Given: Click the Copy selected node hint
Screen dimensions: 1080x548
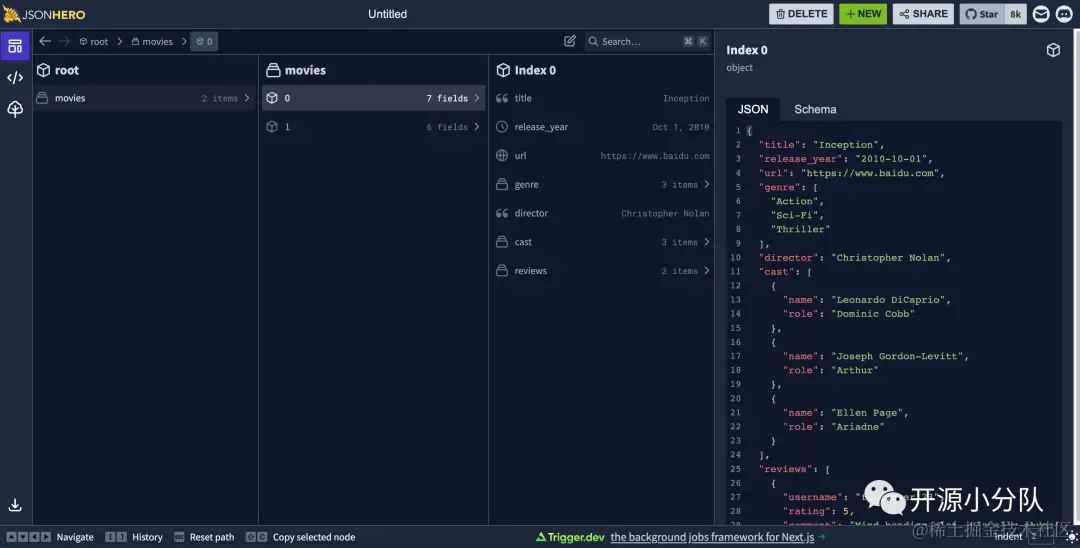Looking at the screenshot, I should pos(301,537).
